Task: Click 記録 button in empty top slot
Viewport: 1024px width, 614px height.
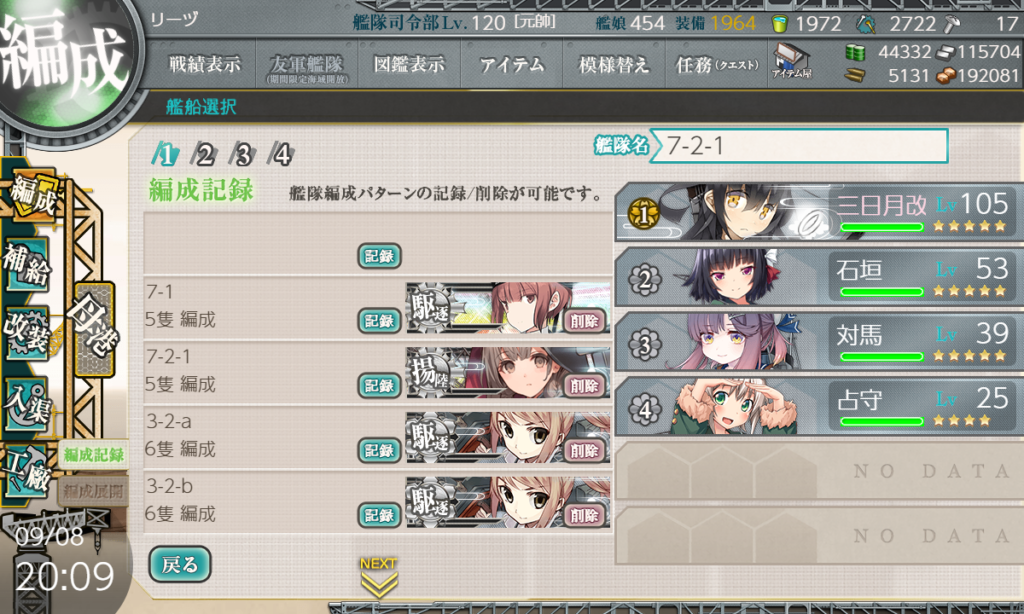Action: click(379, 256)
